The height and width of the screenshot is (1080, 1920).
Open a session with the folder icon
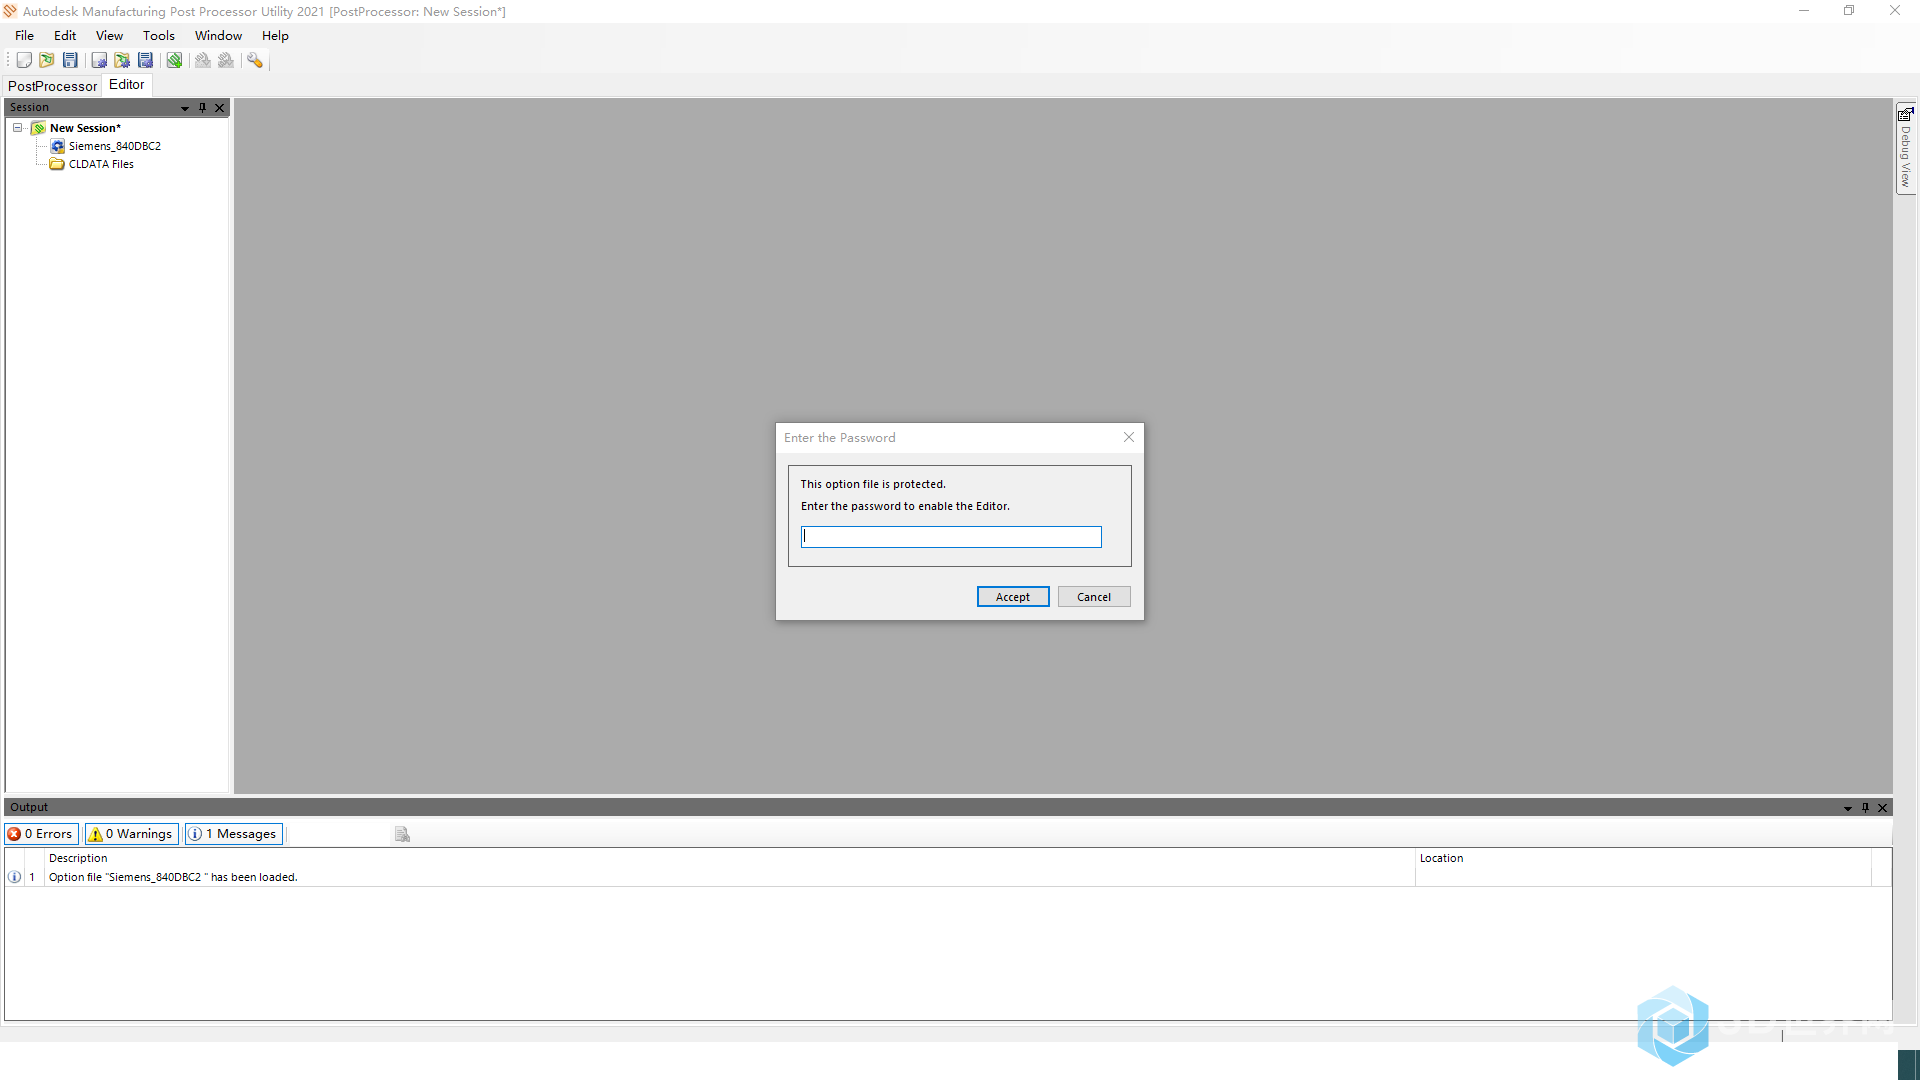coord(47,61)
